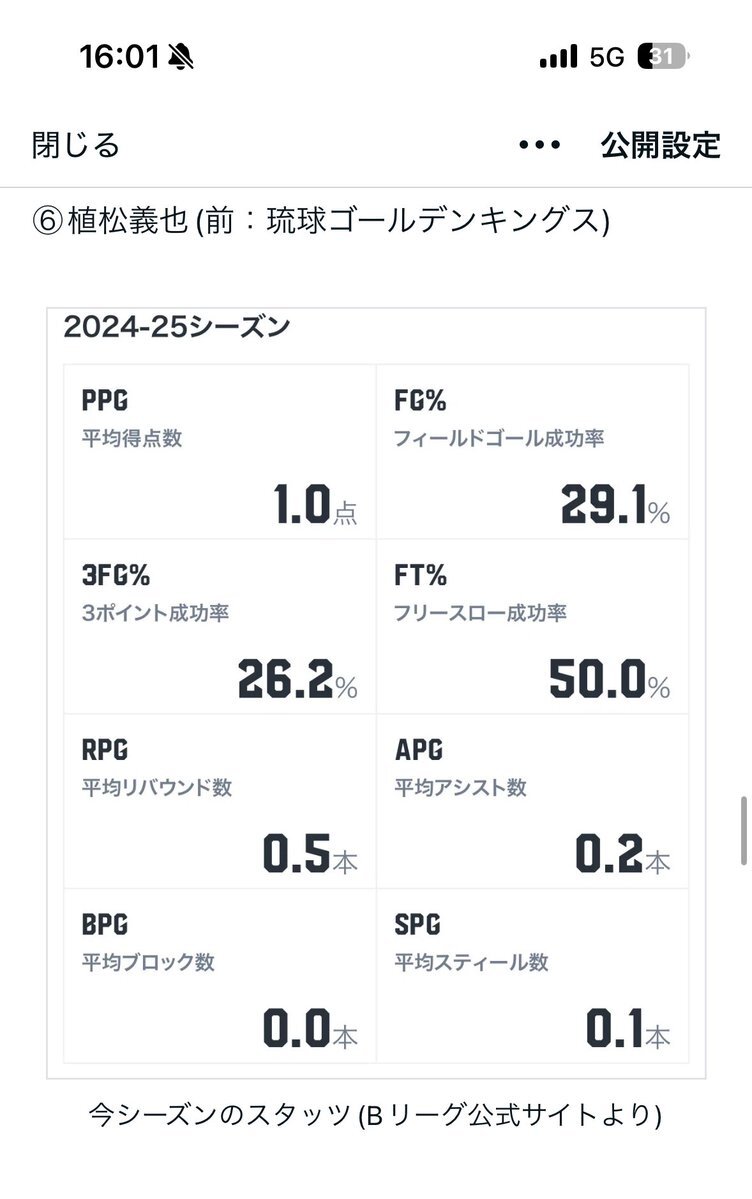Tap the 16:01 status bar clock
The height and width of the screenshot is (1199, 752).
(x=119, y=57)
